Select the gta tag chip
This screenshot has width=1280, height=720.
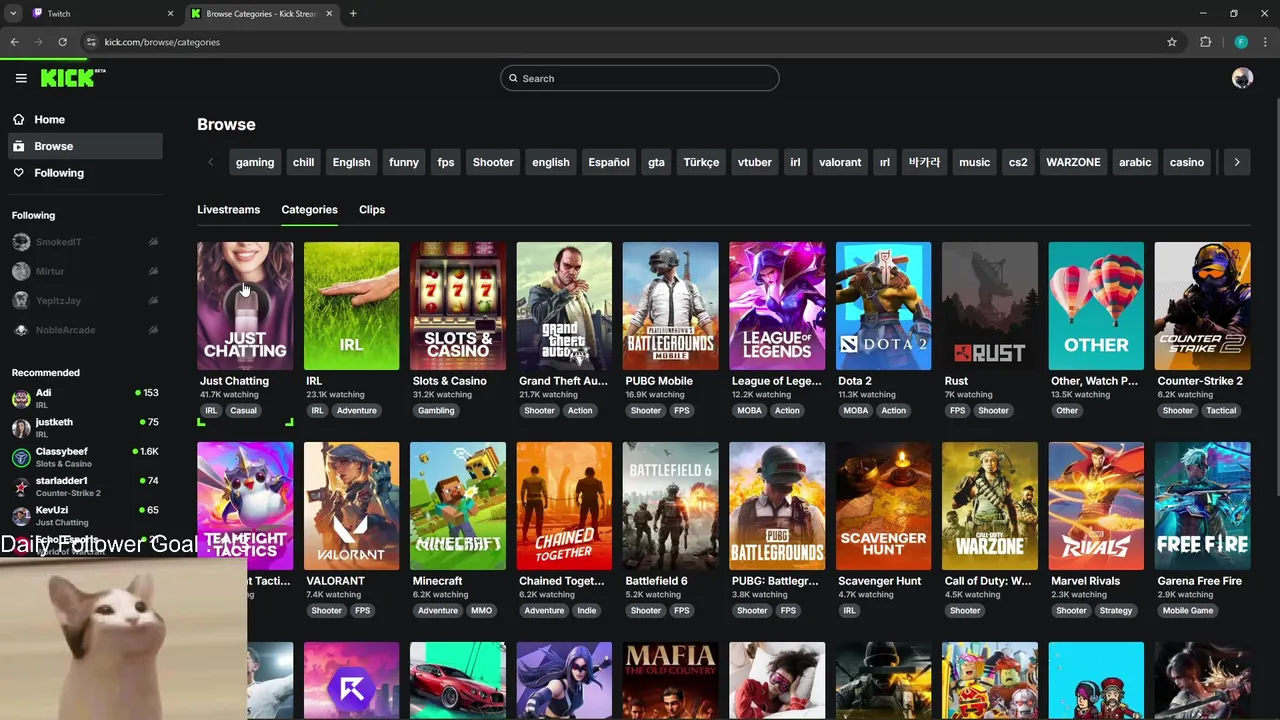coord(656,162)
